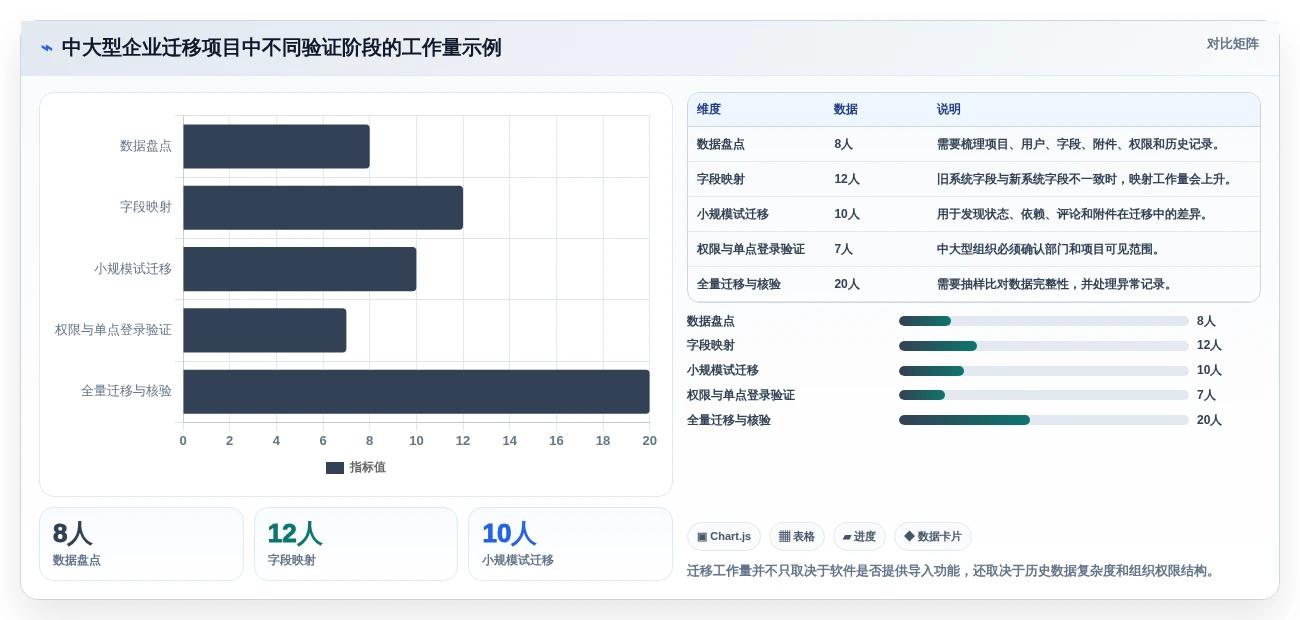Click the 全量迁移与核验 label in the progress list

click(x=729, y=420)
